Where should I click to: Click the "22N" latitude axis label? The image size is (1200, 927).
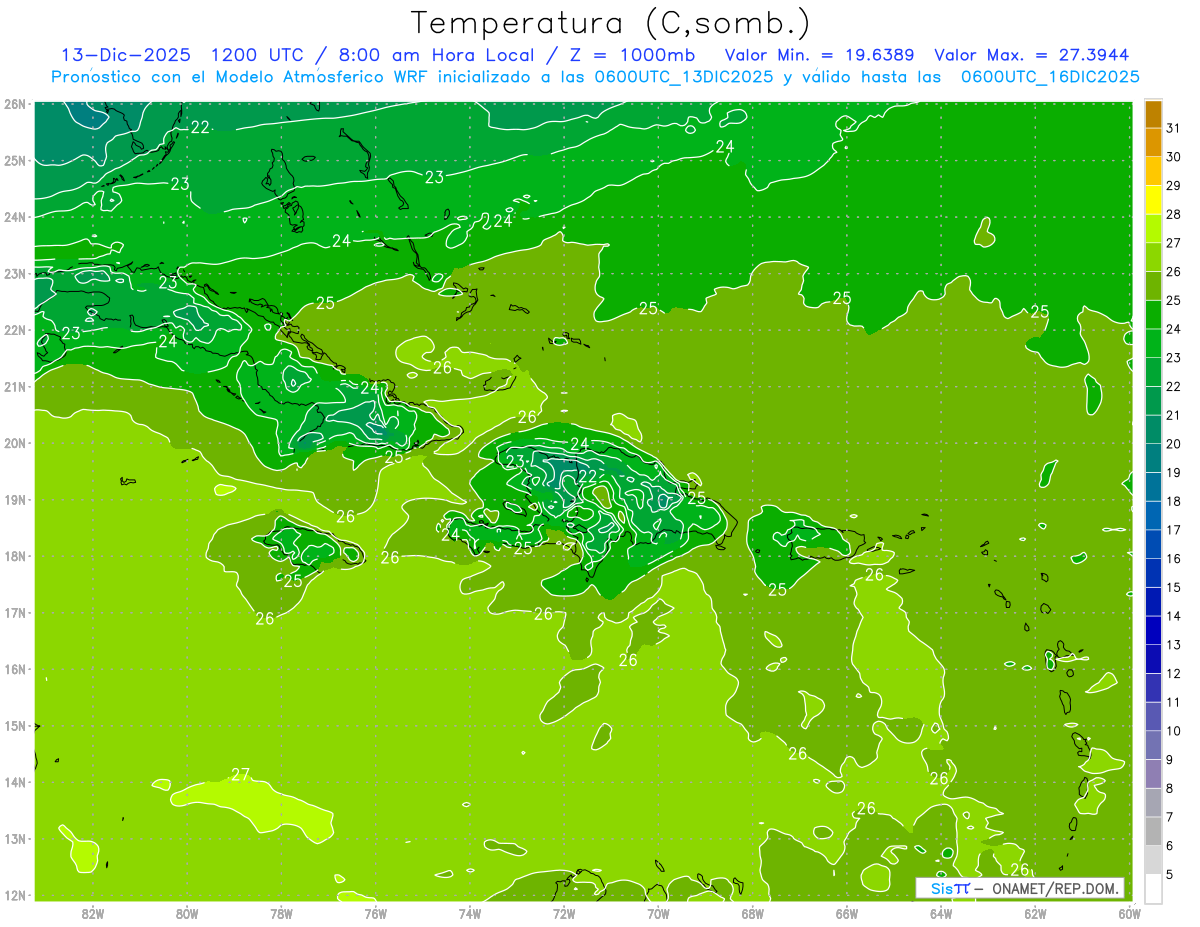pos(15,330)
